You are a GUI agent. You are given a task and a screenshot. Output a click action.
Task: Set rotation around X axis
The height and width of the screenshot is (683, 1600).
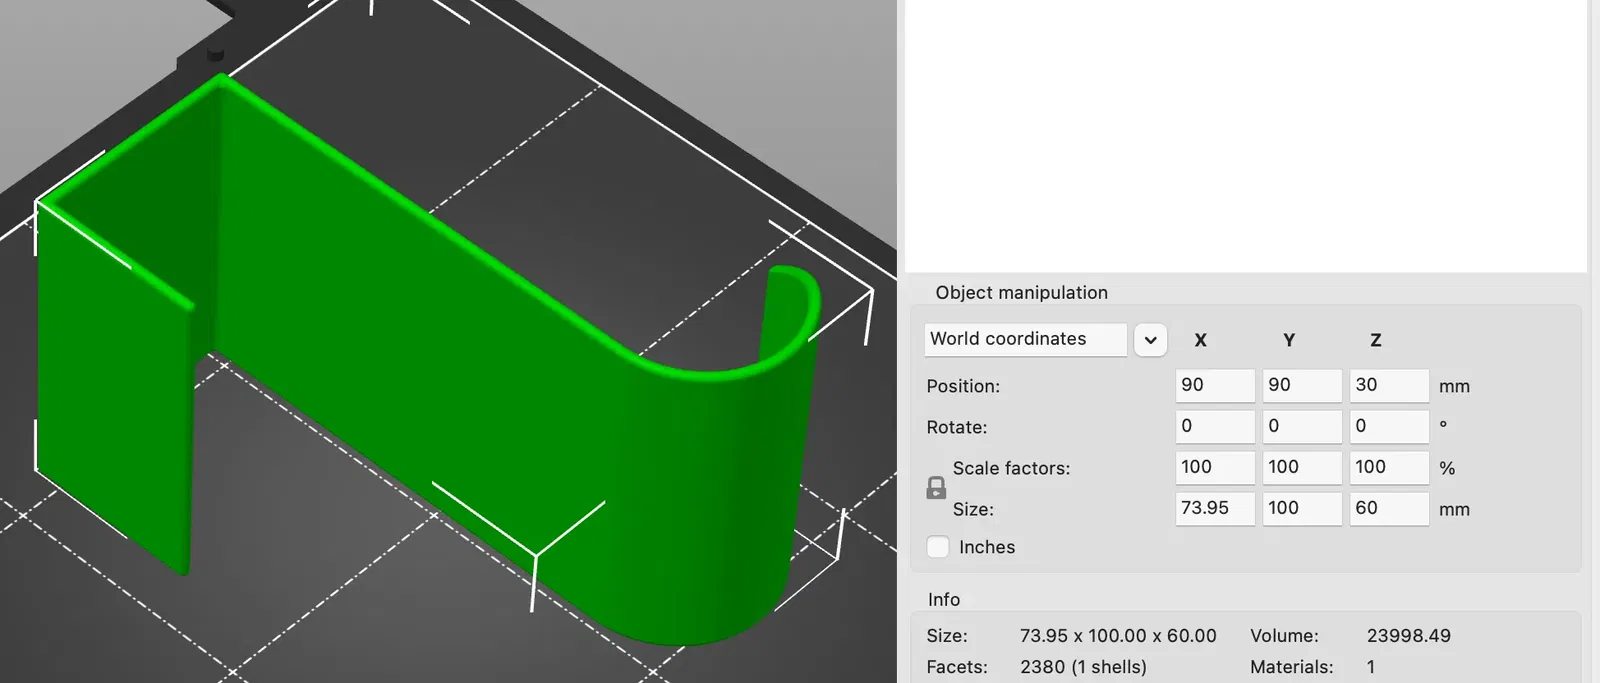coord(1215,426)
